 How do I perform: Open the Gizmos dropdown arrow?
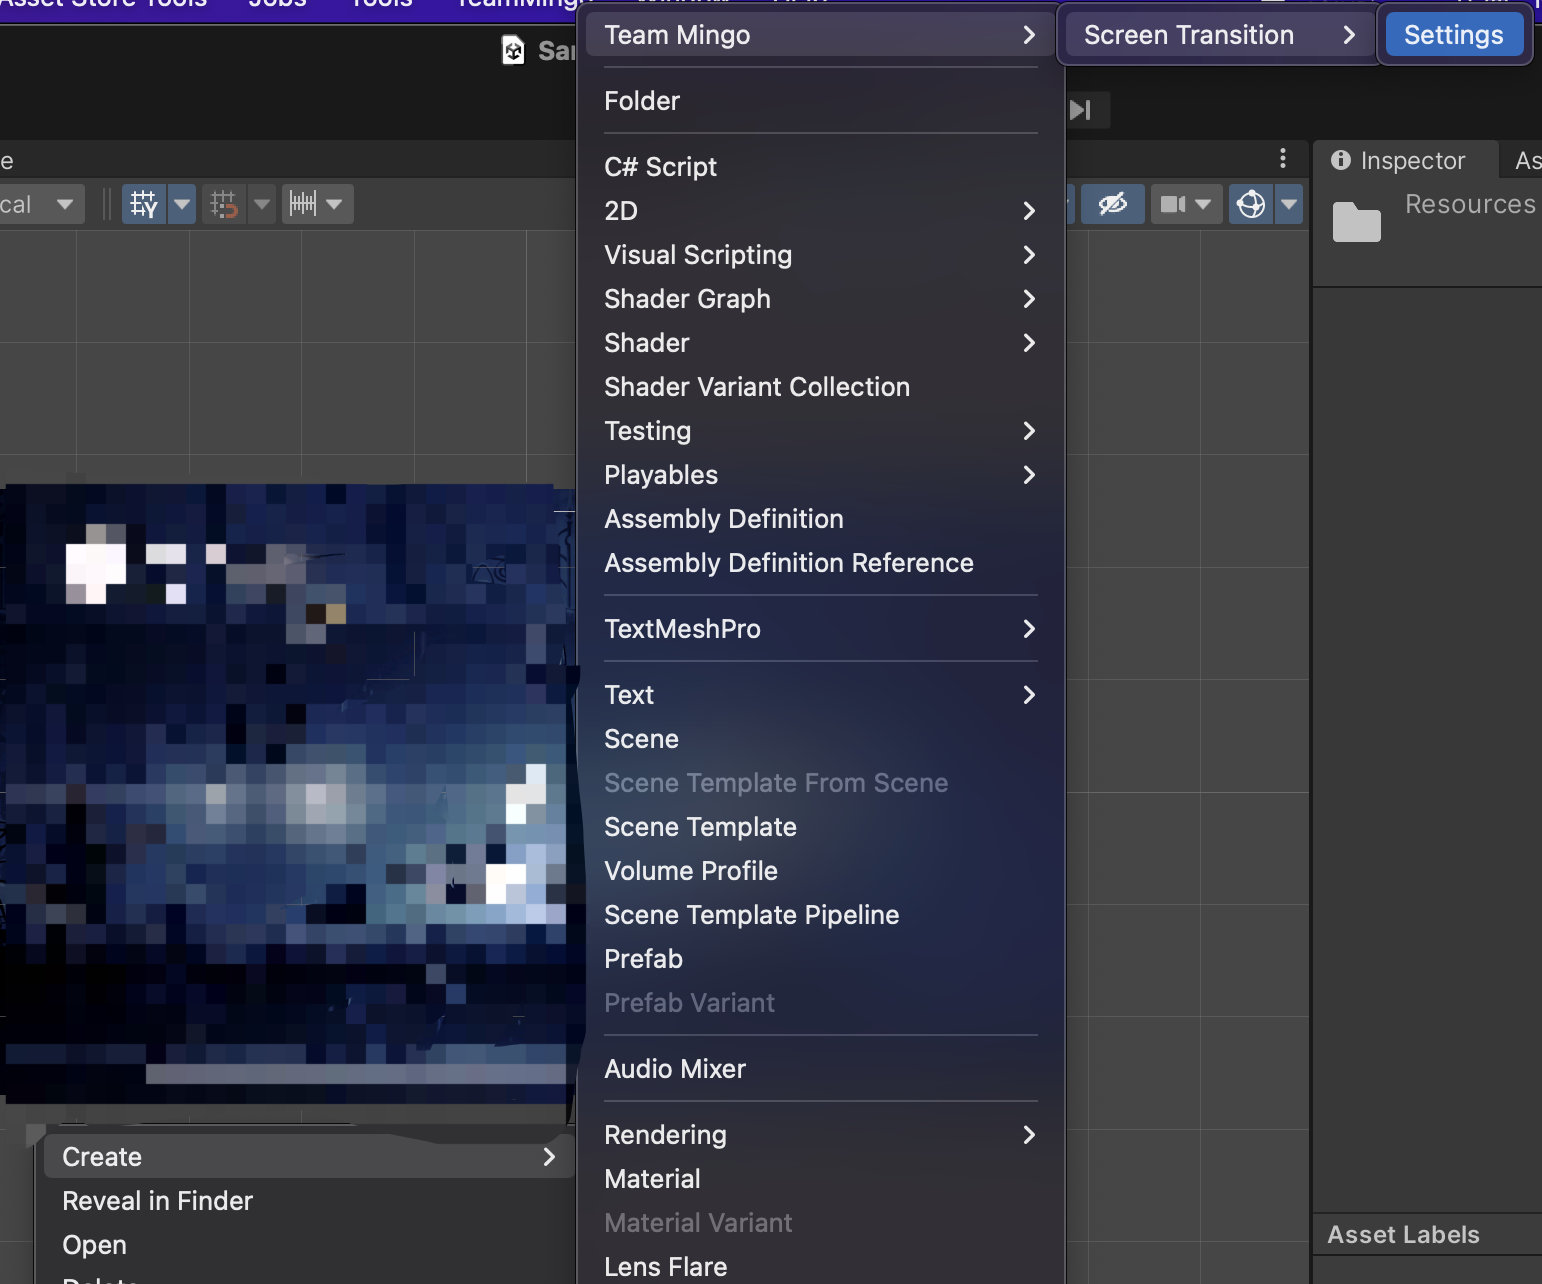point(1289,204)
